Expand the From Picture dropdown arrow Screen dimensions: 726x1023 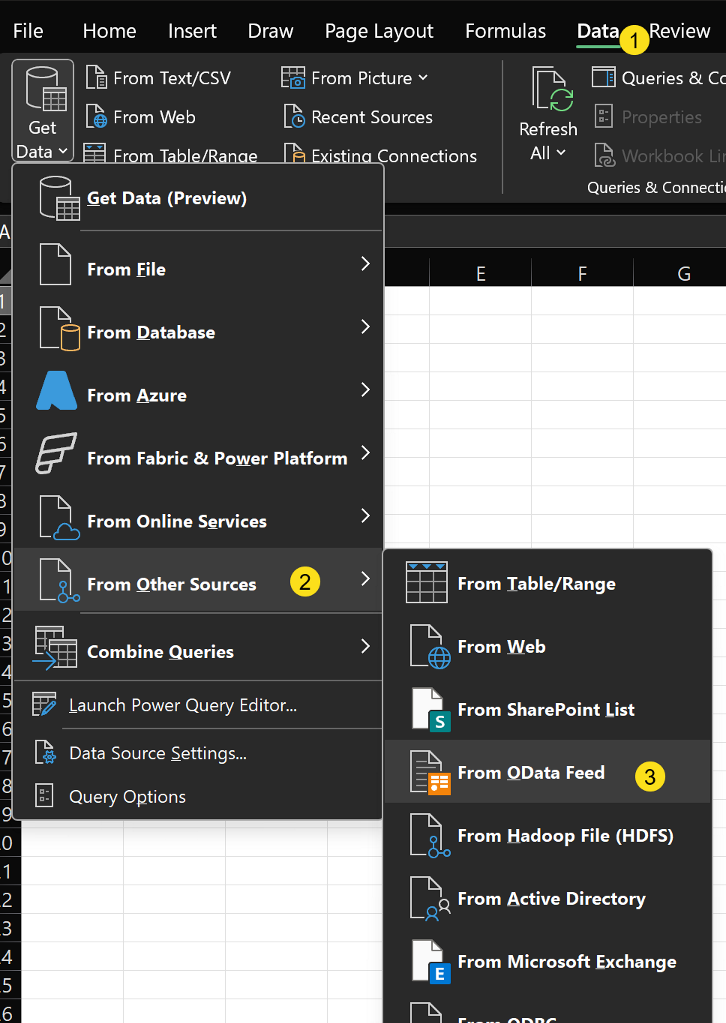tap(423, 78)
